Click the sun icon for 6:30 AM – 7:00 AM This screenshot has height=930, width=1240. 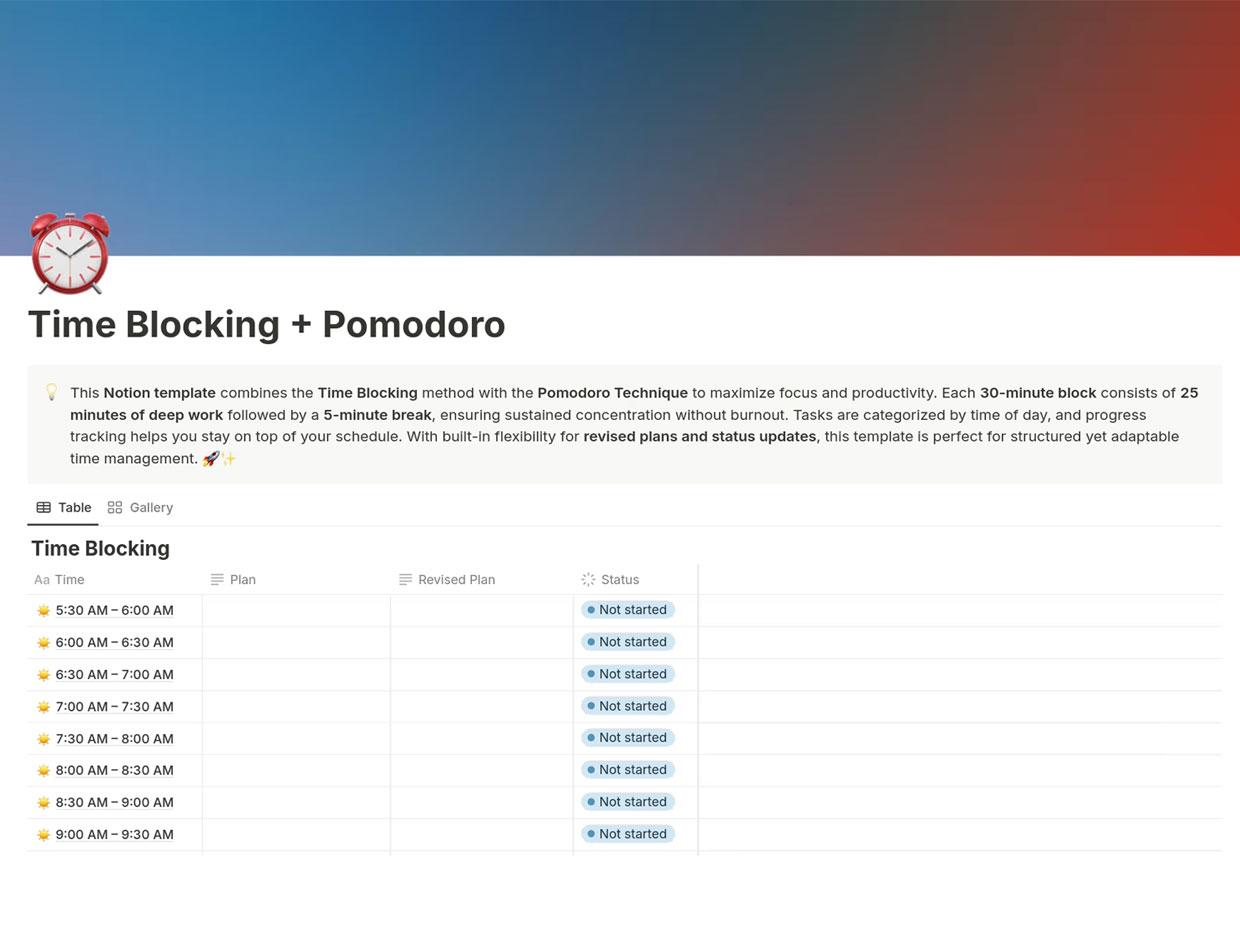click(43, 674)
